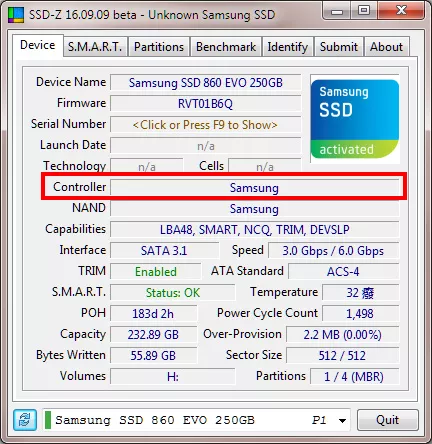Click the firmware value RVT01B6Q

point(206,104)
